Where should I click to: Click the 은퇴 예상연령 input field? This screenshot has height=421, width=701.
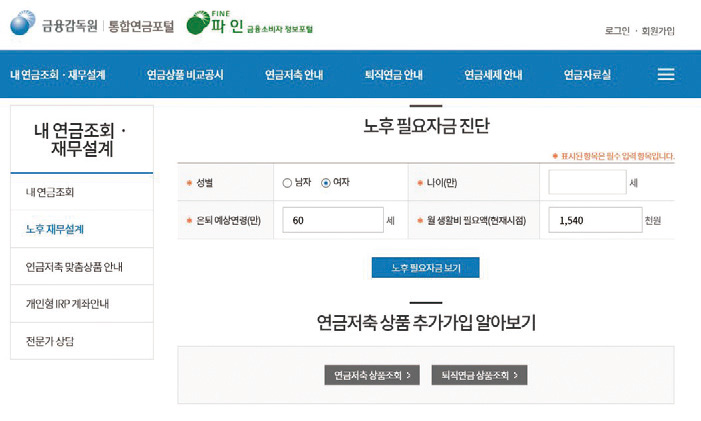(331, 220)
